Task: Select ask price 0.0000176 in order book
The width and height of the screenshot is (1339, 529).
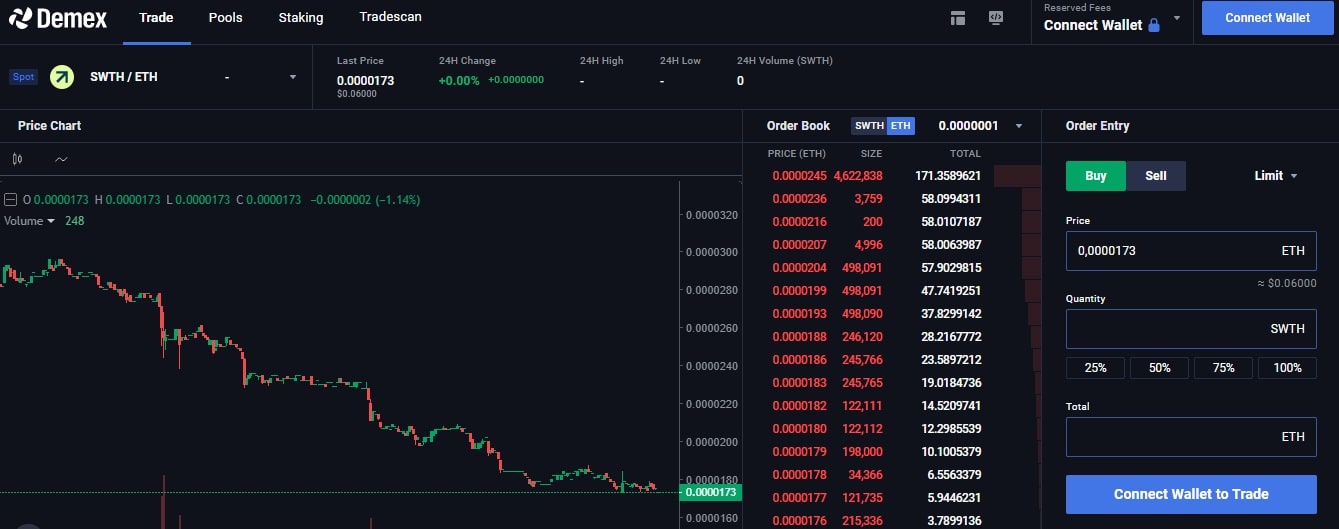Action: coord(800,521)
